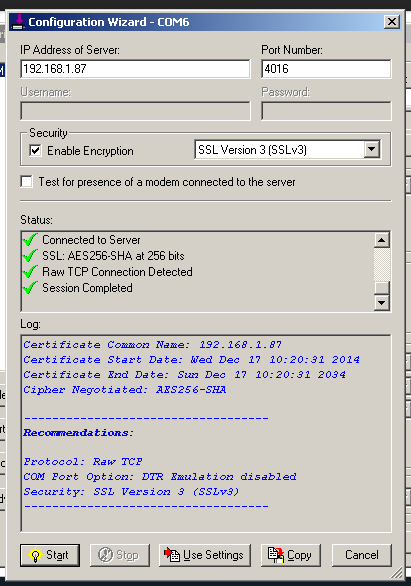Click Certificate End Date log line
Screen dimensions: 411x586
185,374
